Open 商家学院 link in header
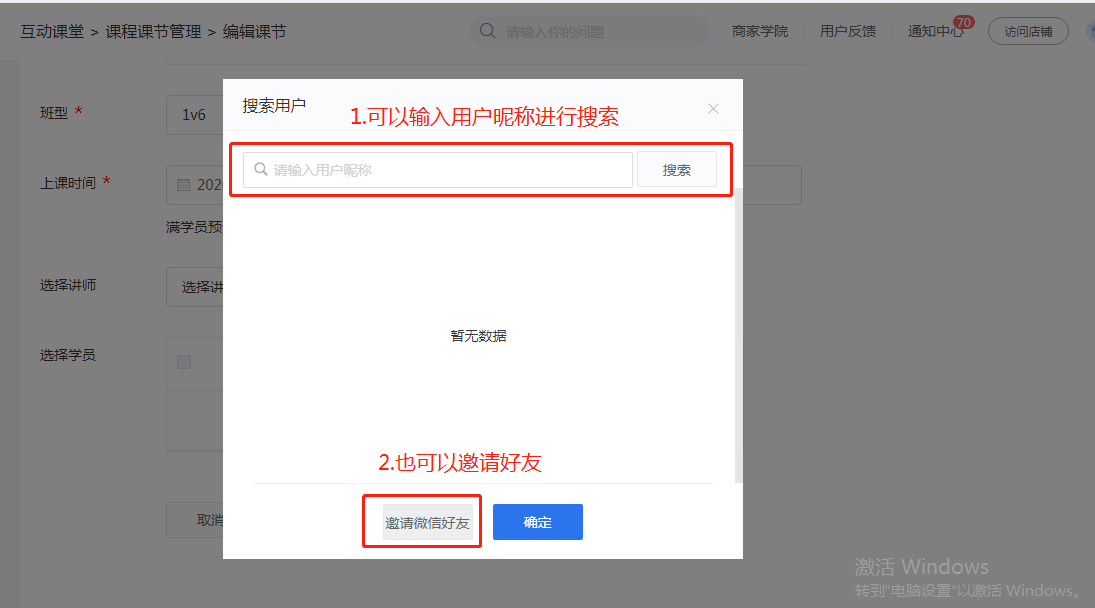This screenshot has width=1095, height=608. (760, 31)
